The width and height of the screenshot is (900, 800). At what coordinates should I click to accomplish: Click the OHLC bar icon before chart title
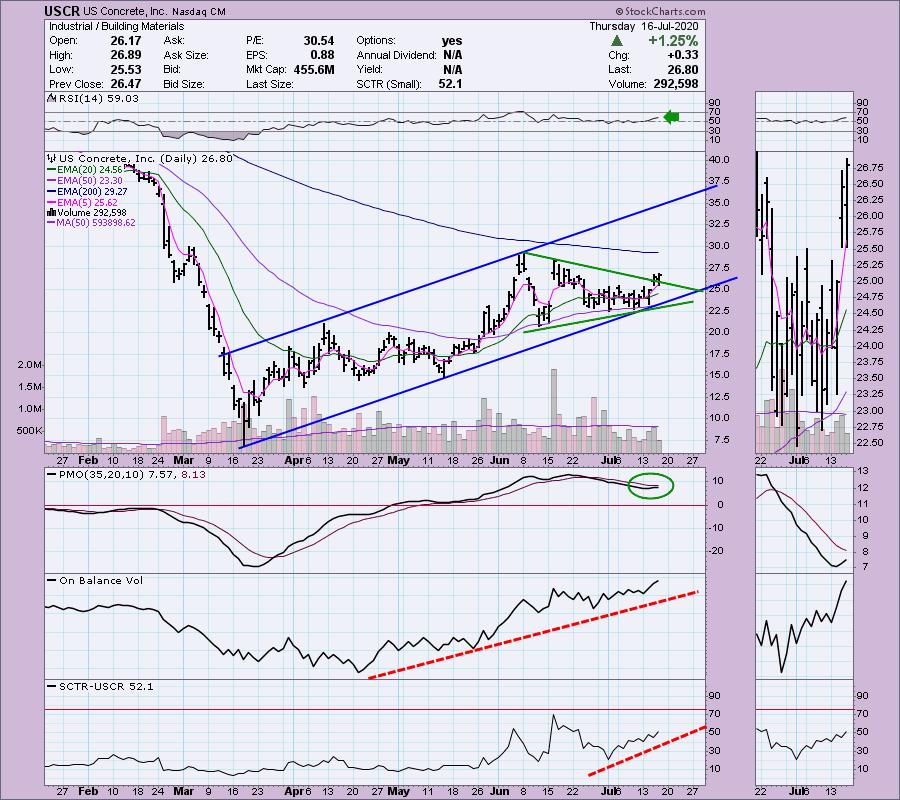pyautogui.click(x=52, y=158)
